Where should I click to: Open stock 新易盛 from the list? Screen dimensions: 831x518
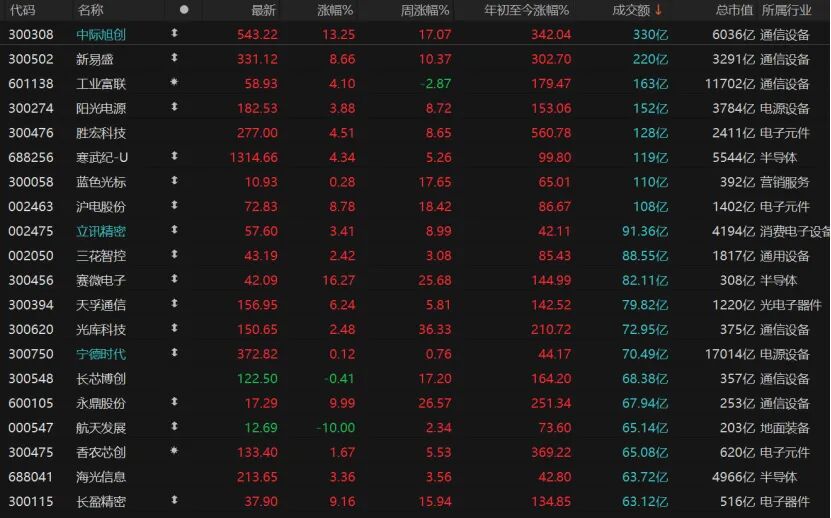click(x=95, y=59)
